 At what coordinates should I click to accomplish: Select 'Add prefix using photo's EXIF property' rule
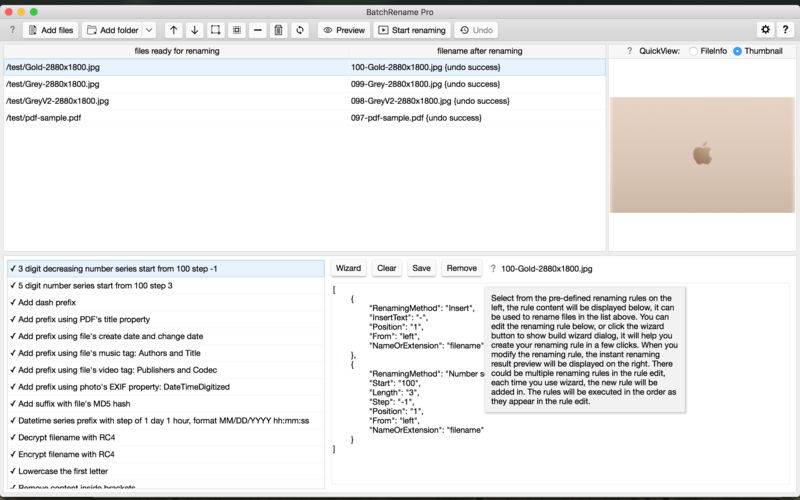click(166, 387)
